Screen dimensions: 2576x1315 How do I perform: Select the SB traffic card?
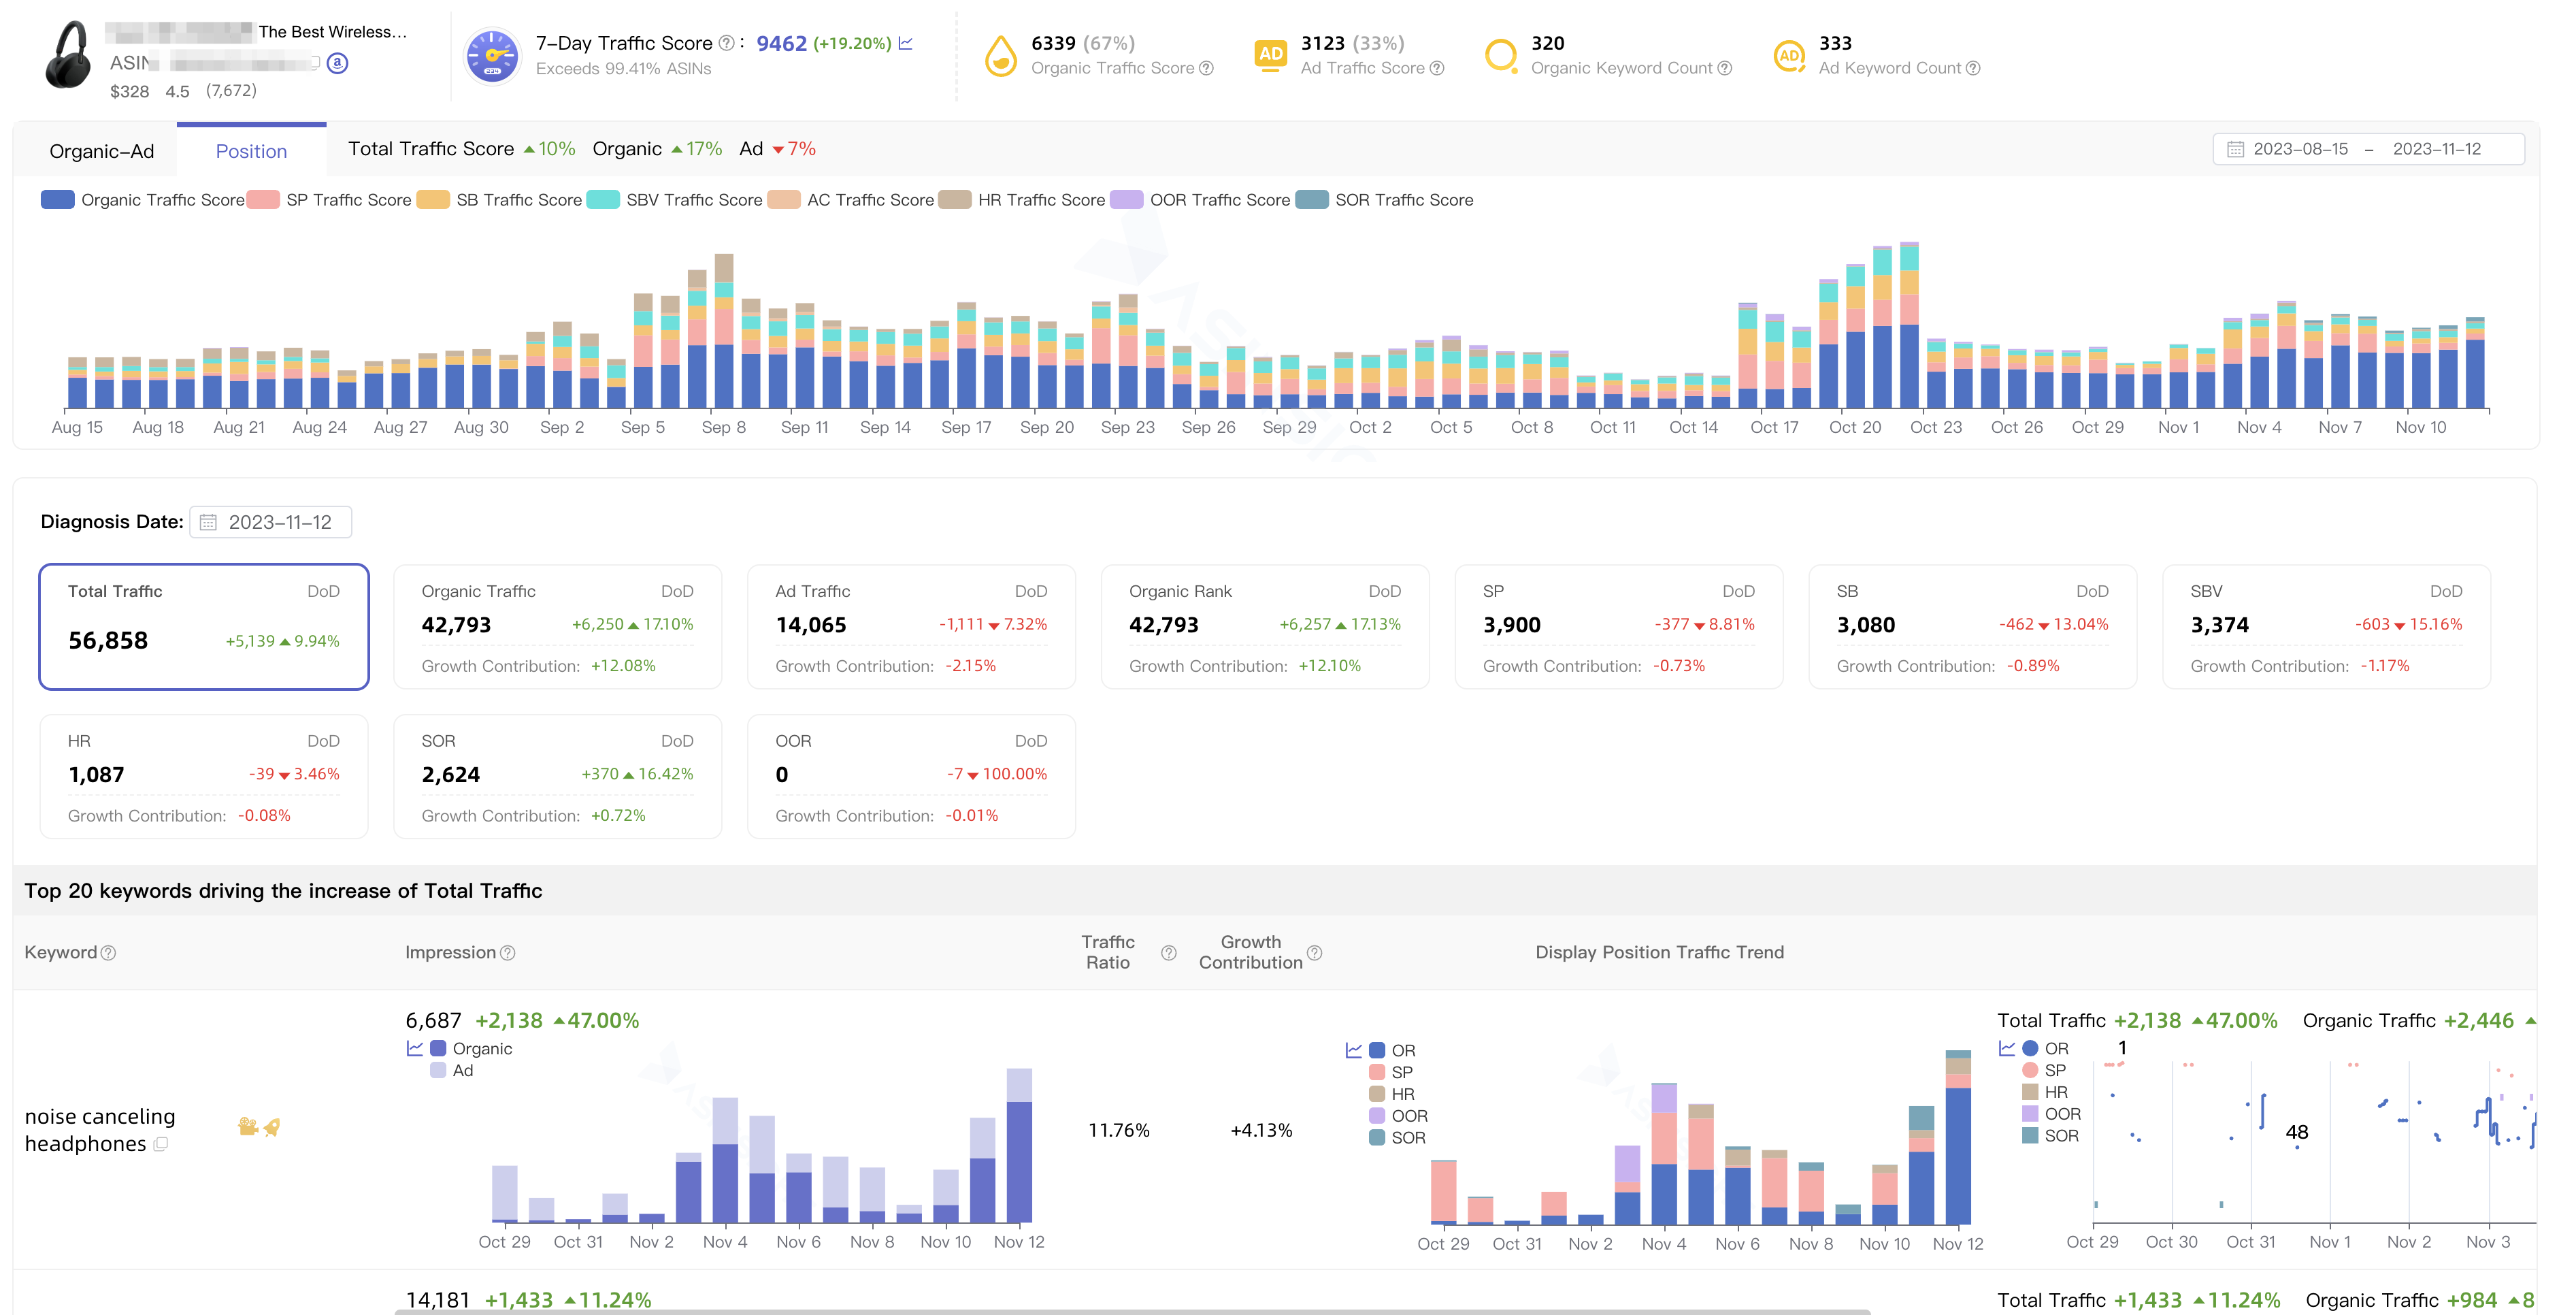[1973, 627]
